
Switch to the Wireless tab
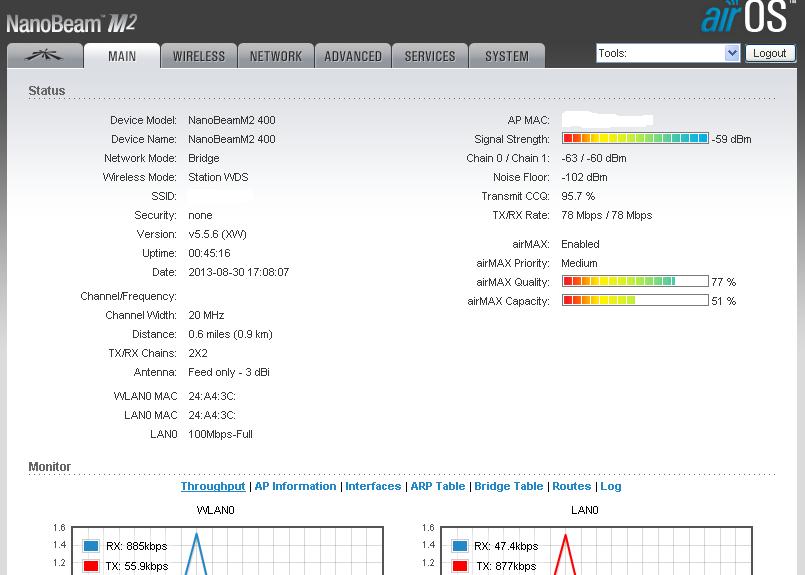199,56
